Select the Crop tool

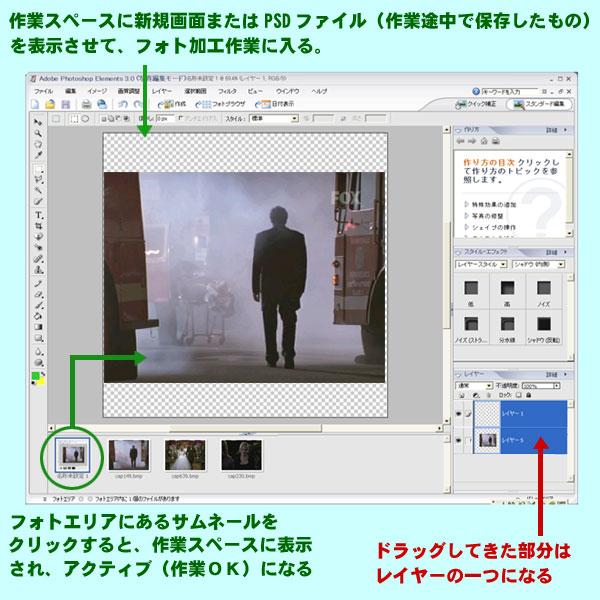pos(38,226)
